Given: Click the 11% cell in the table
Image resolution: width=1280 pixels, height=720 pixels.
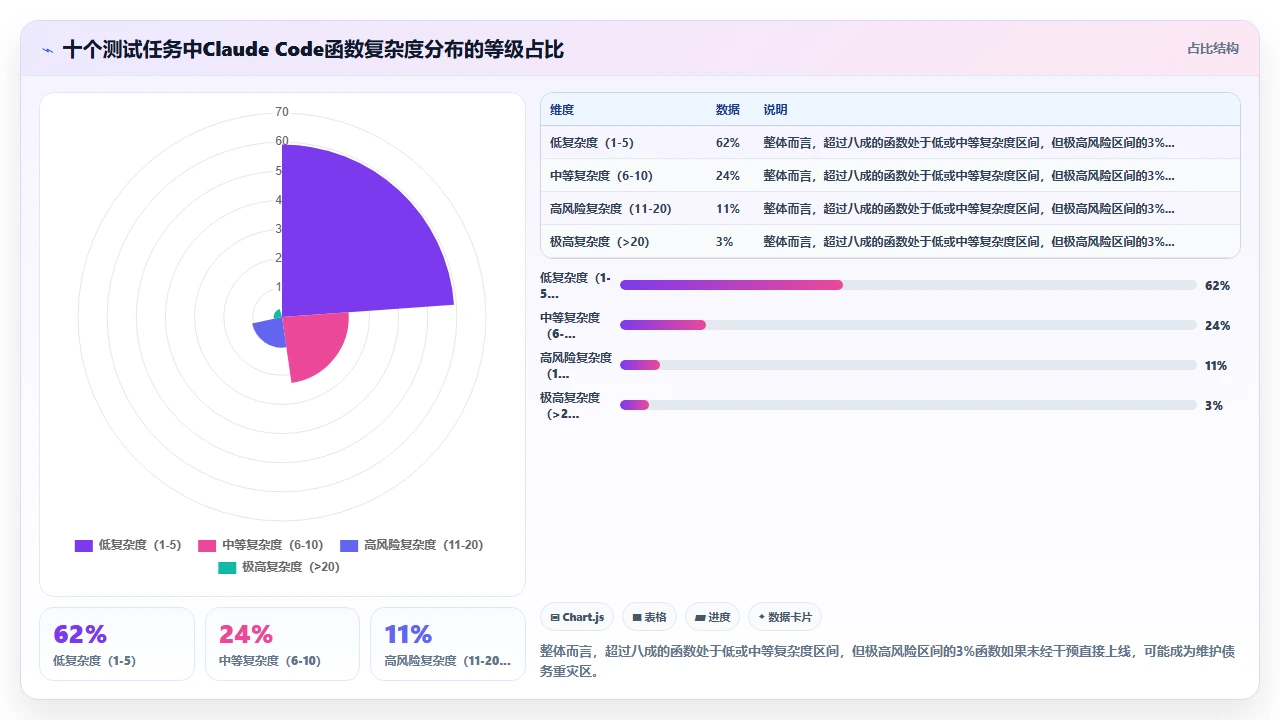Looking at the screenshot, I should (728, 209).
